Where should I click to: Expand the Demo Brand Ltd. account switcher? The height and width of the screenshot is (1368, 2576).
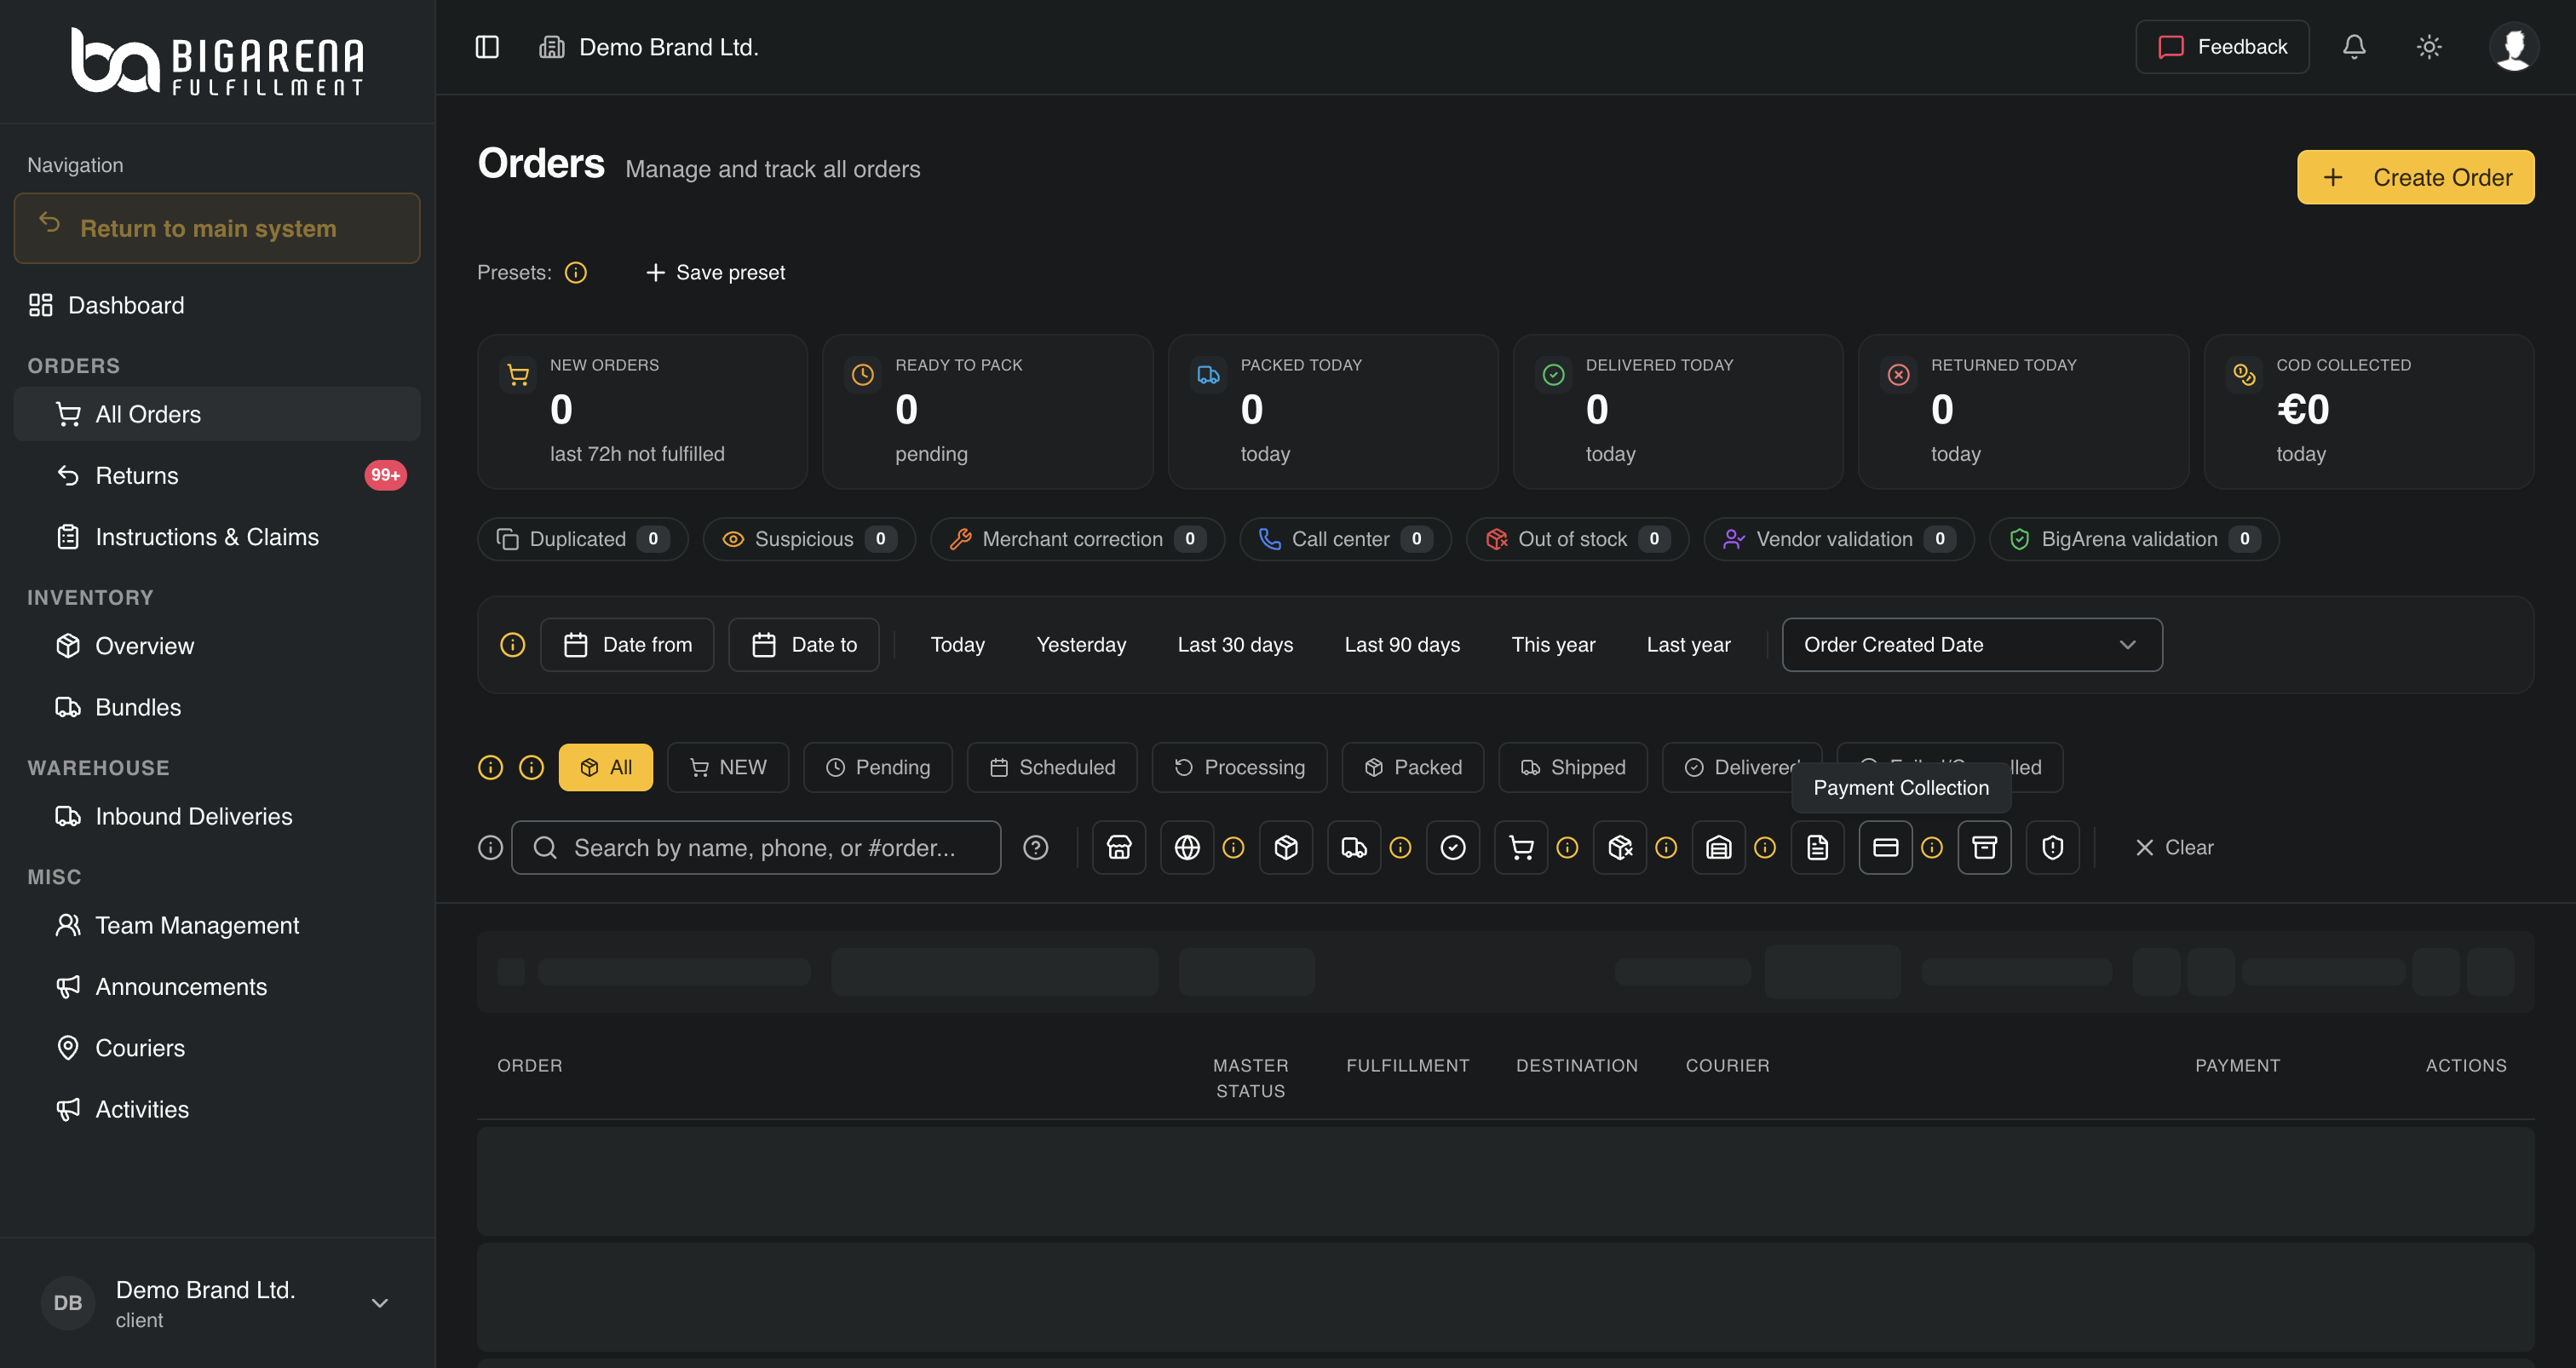click(217, 1303)
